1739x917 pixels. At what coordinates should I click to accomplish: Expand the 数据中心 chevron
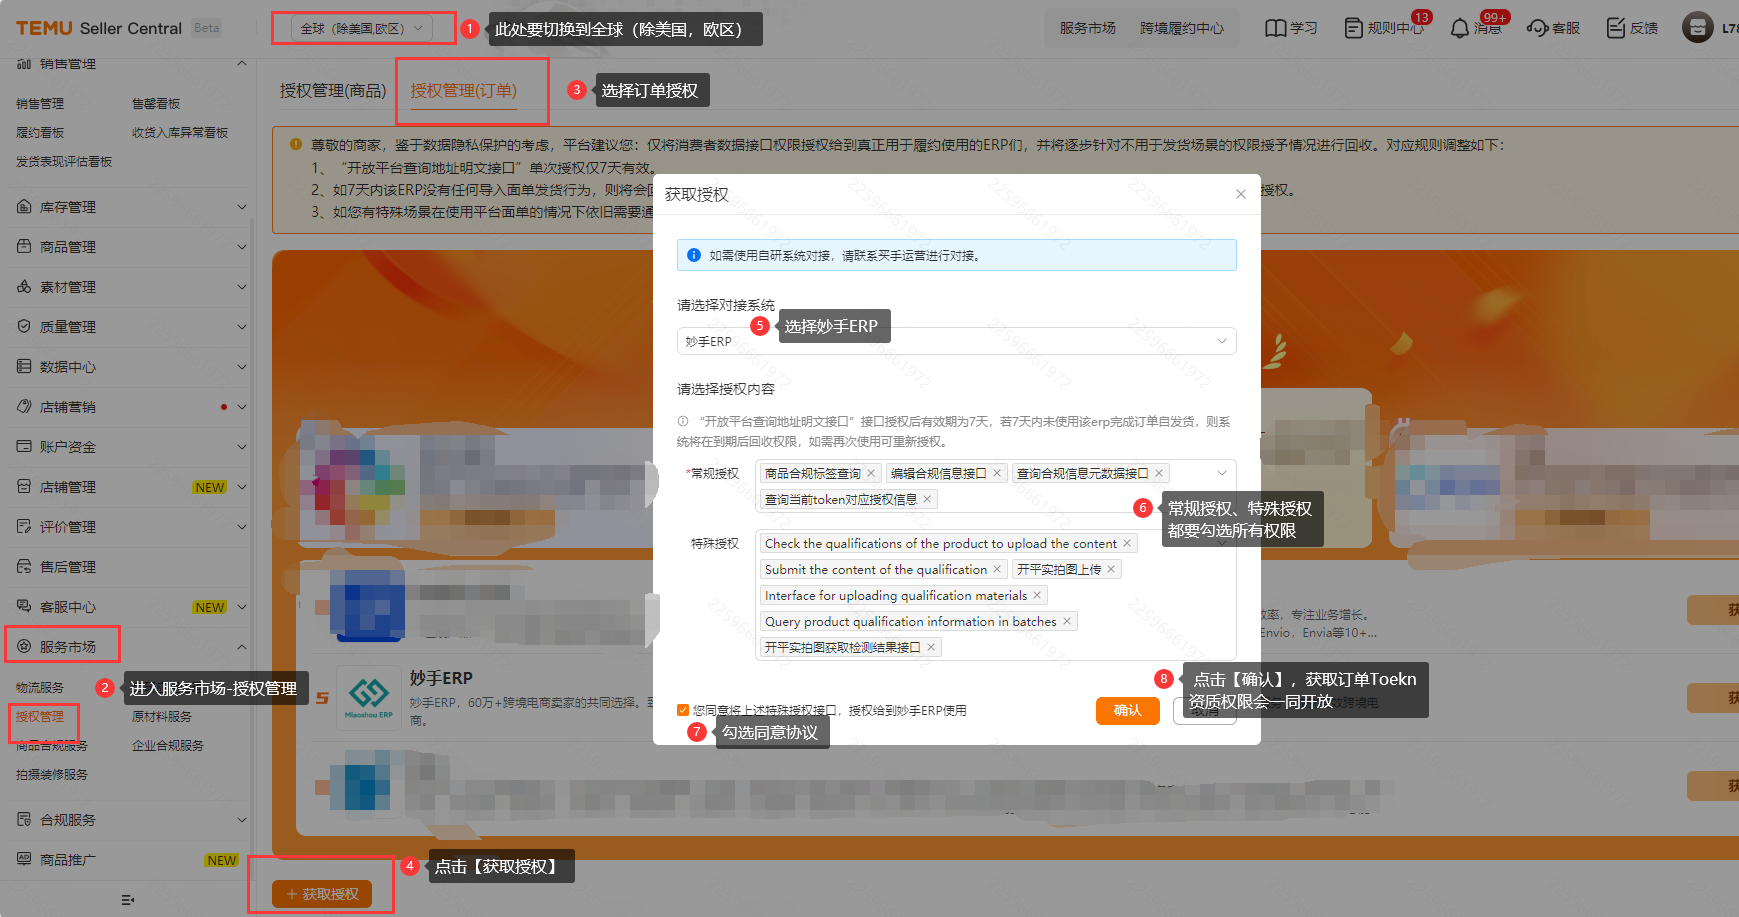[x=241, y=367]
